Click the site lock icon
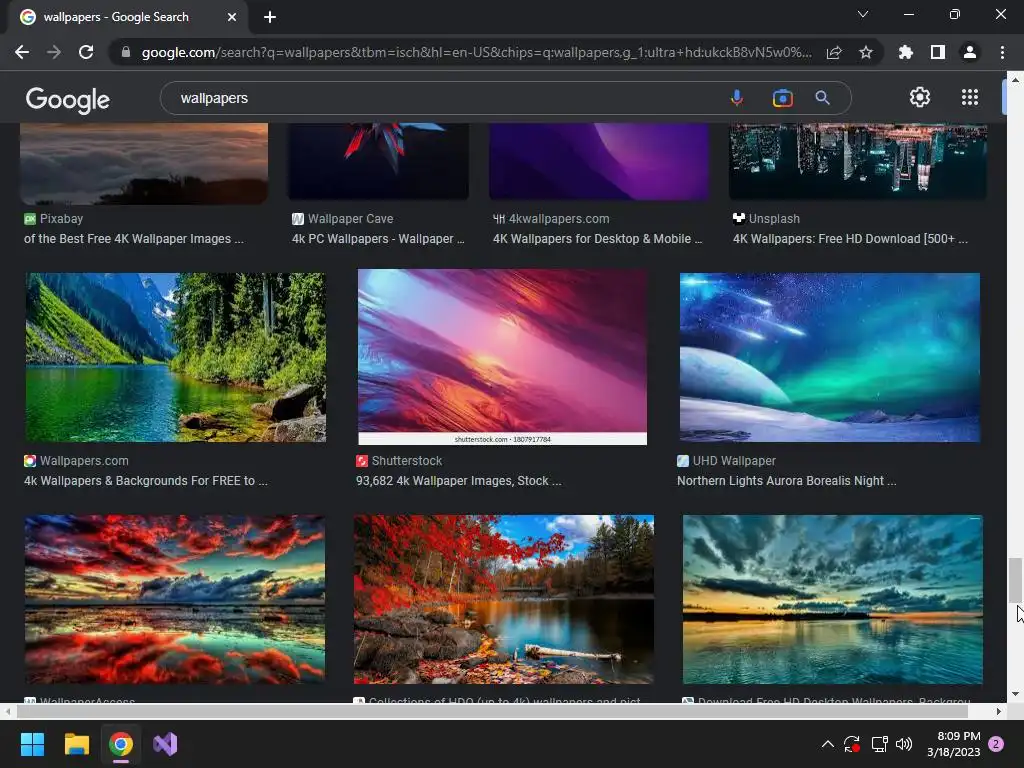 pos(126,52)
